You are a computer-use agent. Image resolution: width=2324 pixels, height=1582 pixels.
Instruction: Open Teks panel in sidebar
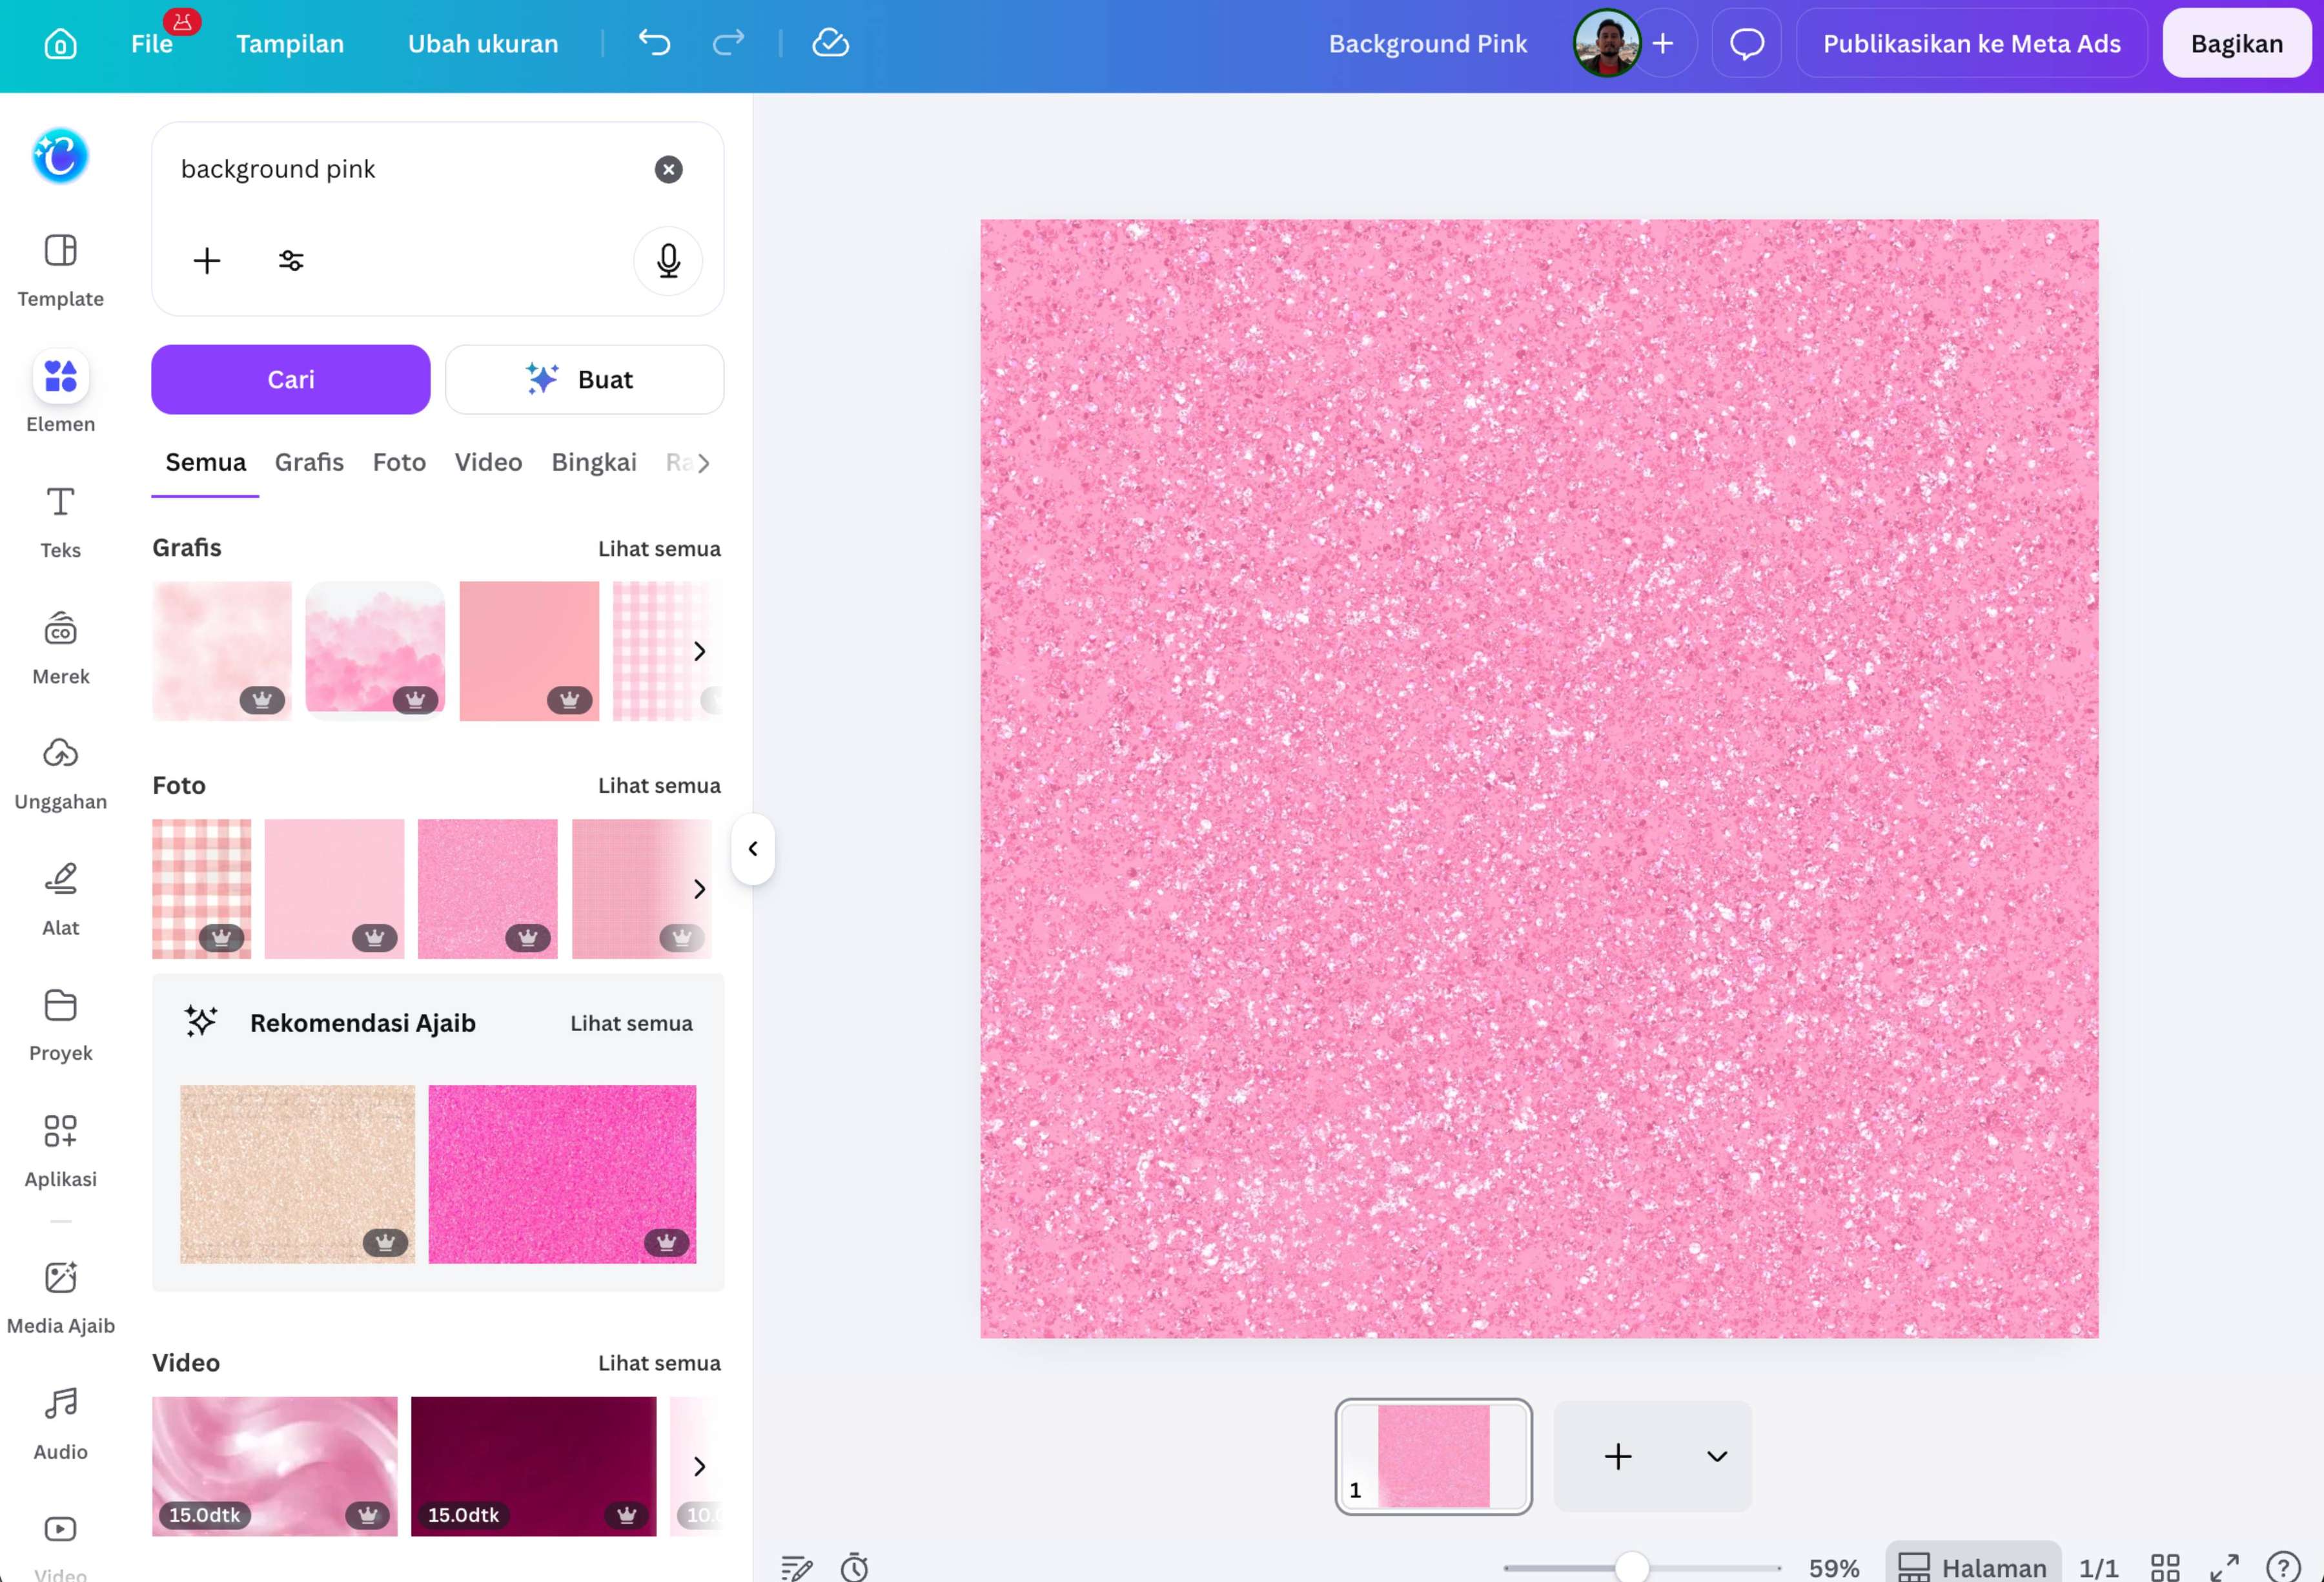click(60, 522)
